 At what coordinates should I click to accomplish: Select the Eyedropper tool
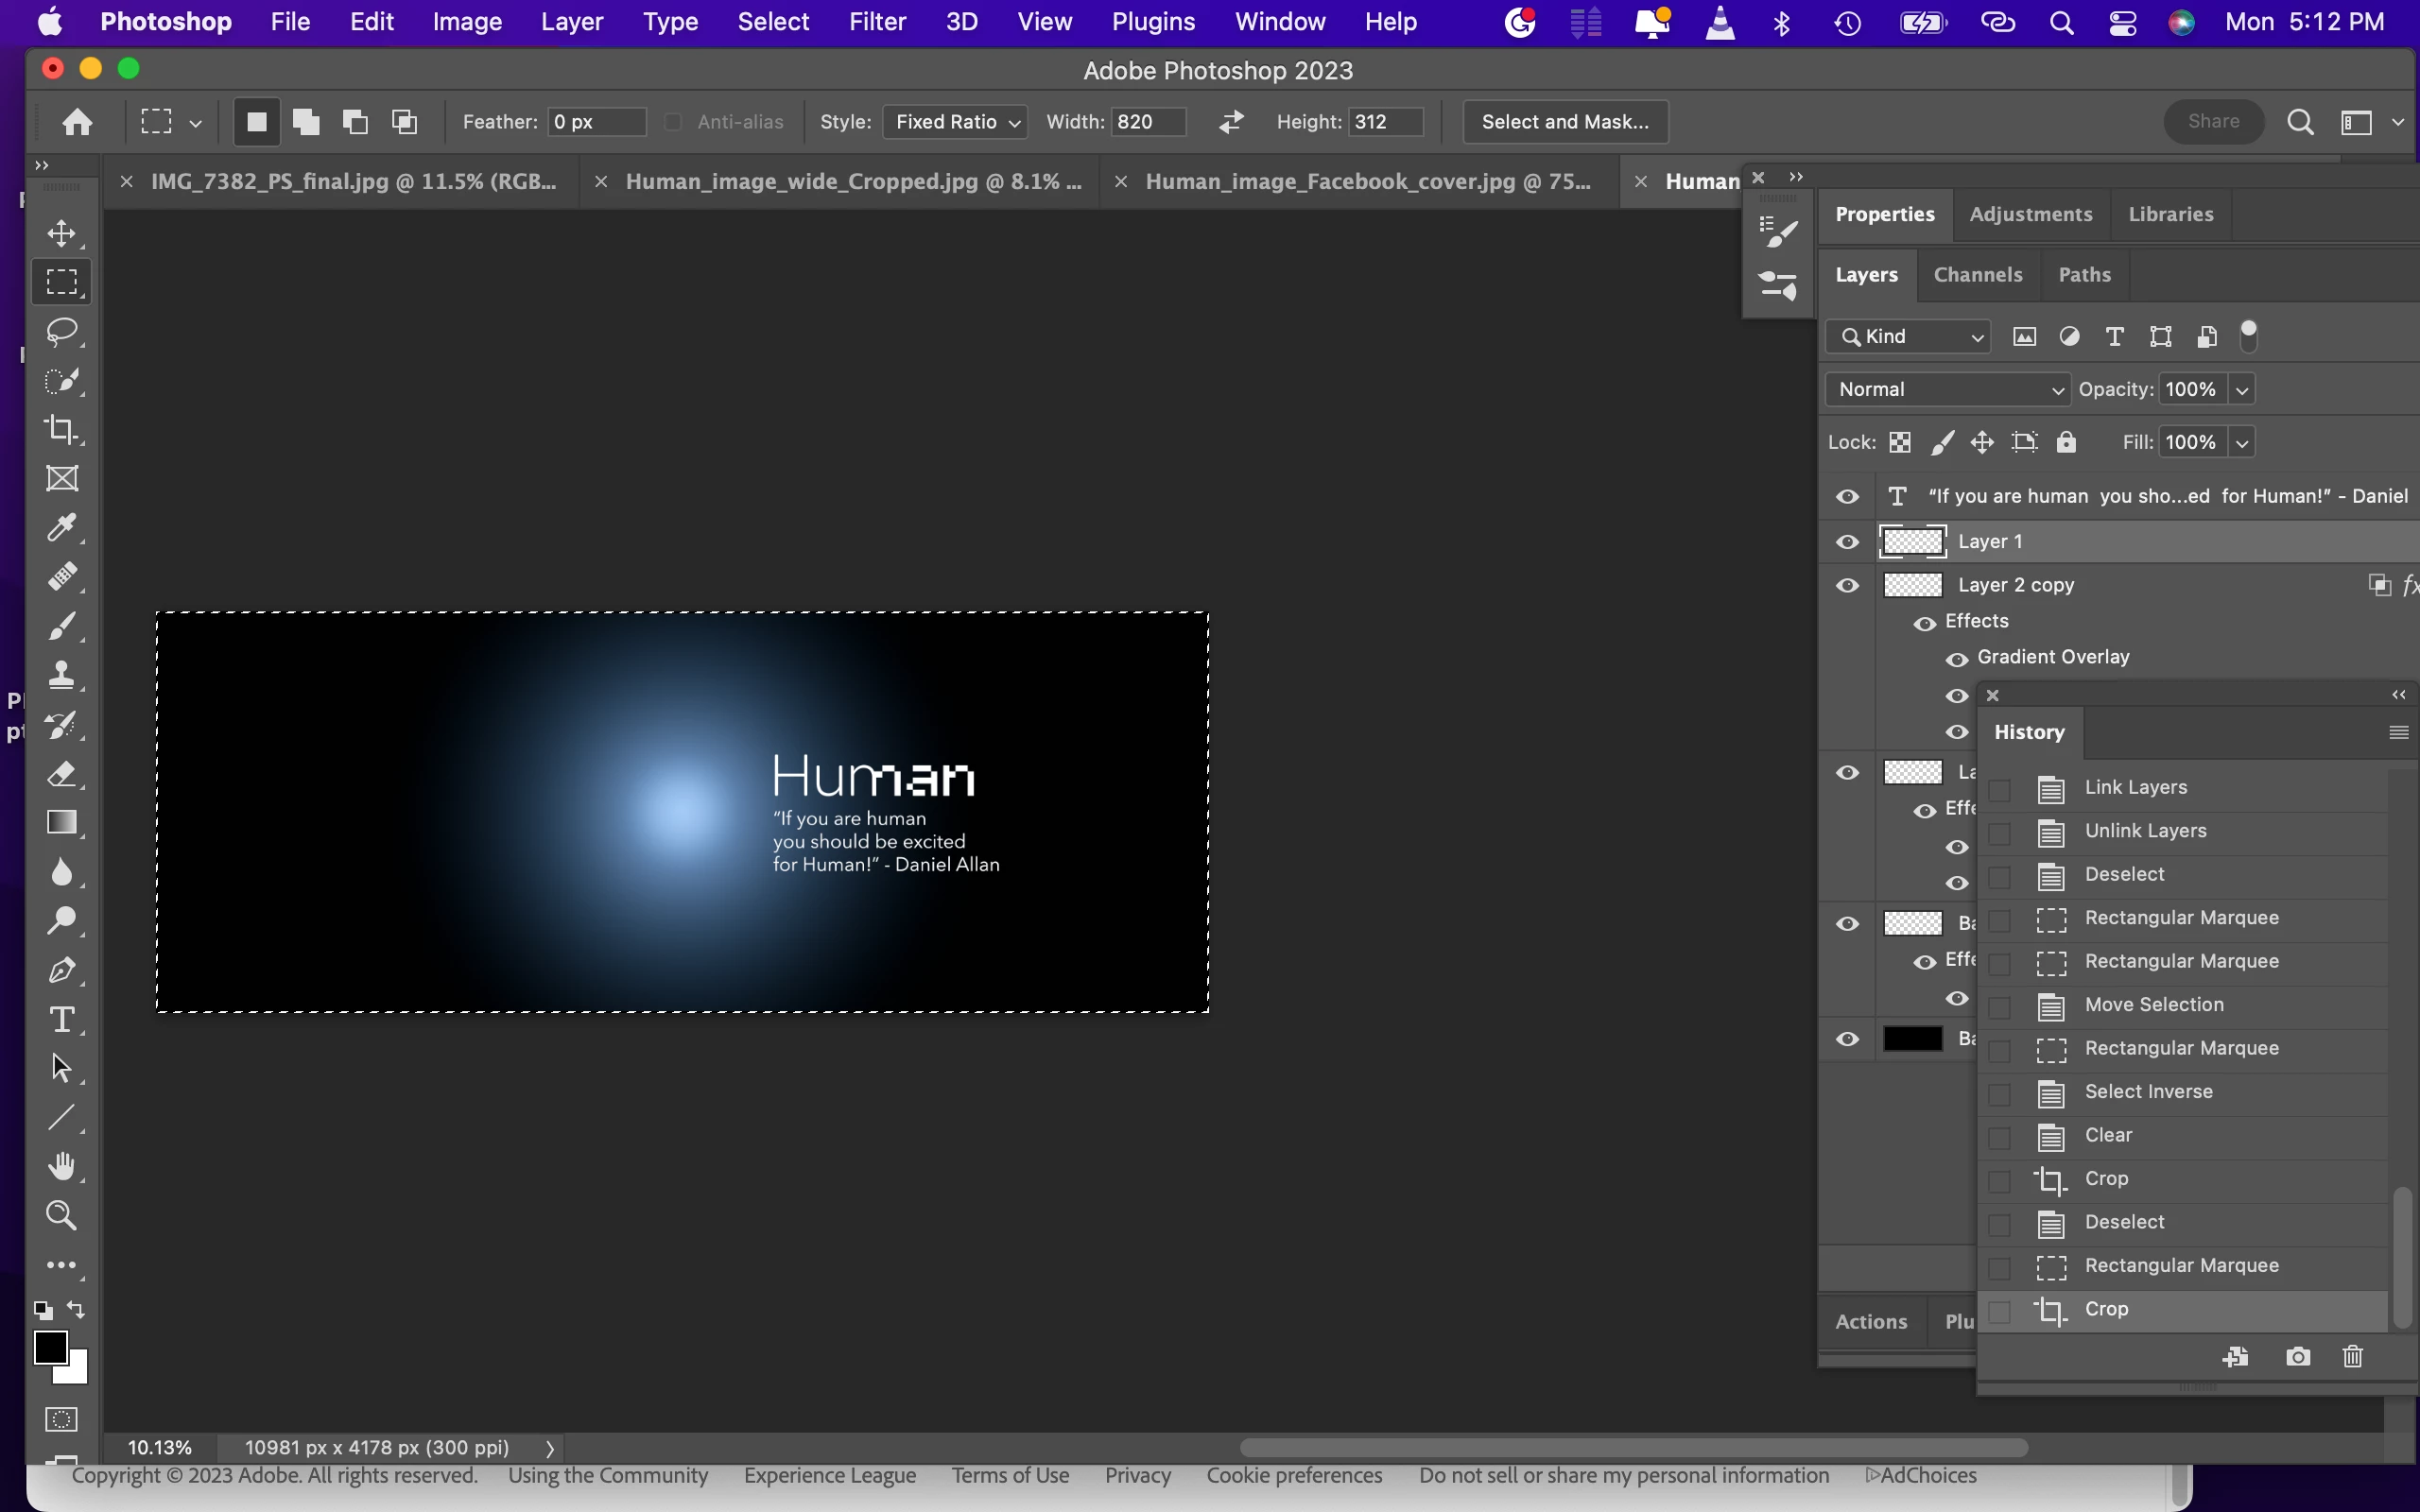click(x=62, y=527)
